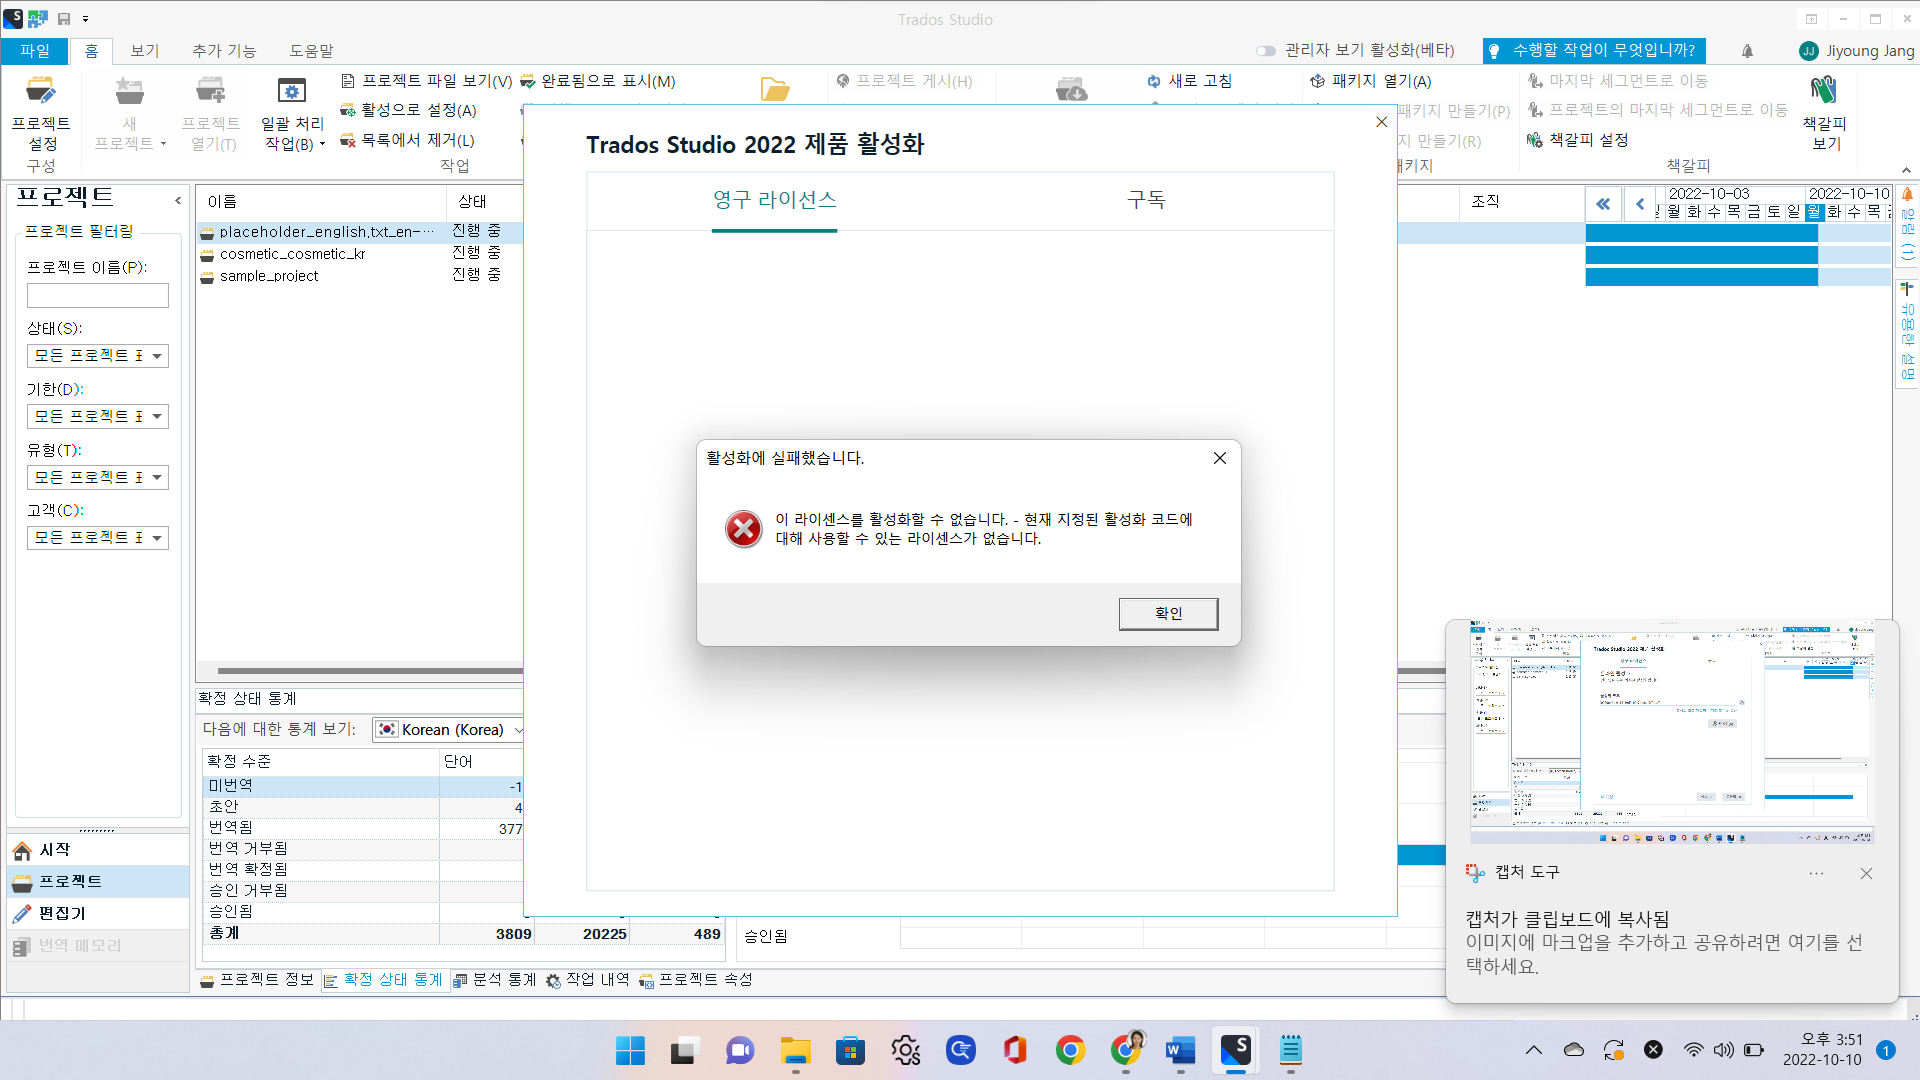The image size is (1920, 1080).
Task: Step timeline back with single arrow
Action: click(1640, 204)
